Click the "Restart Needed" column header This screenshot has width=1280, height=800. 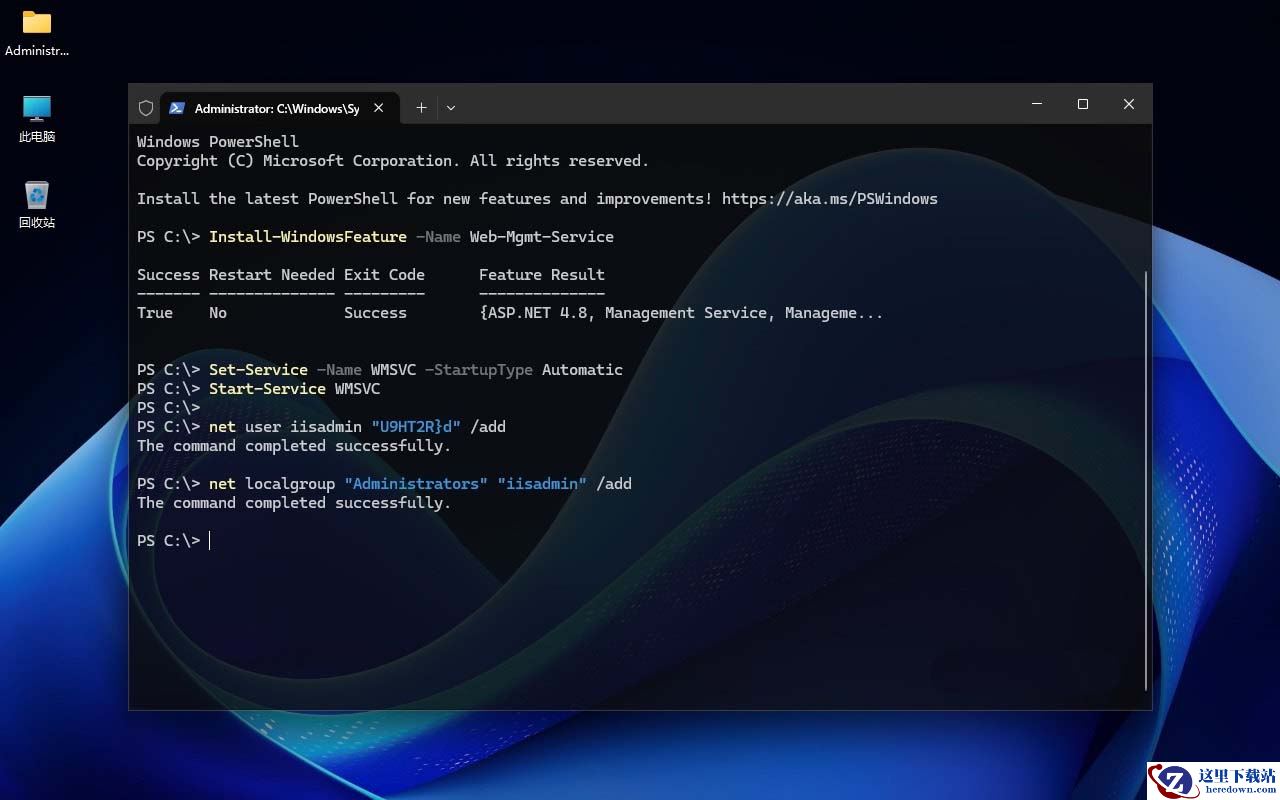pos(272,275)
